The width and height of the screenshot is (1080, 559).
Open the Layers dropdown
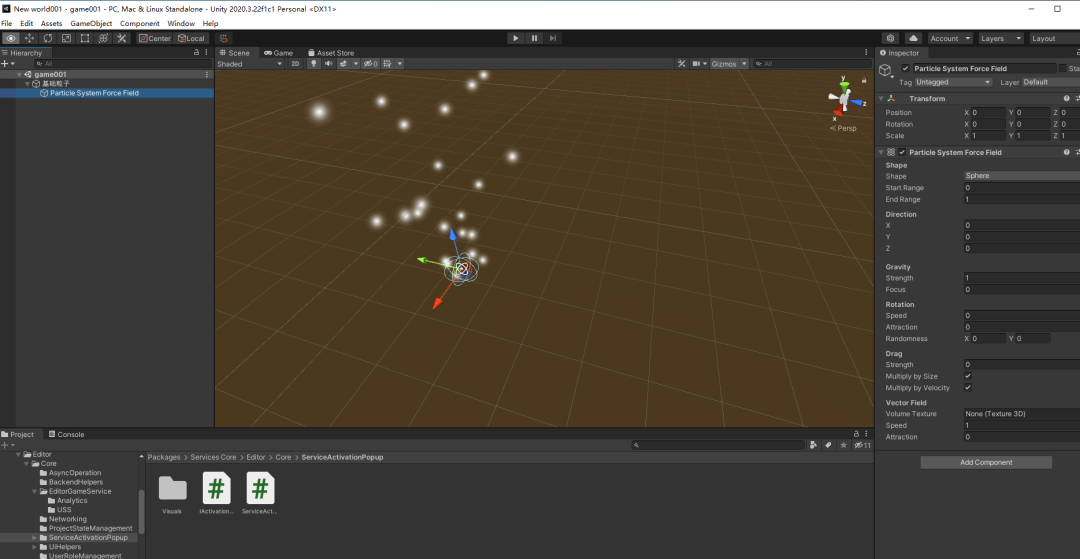1001,39
